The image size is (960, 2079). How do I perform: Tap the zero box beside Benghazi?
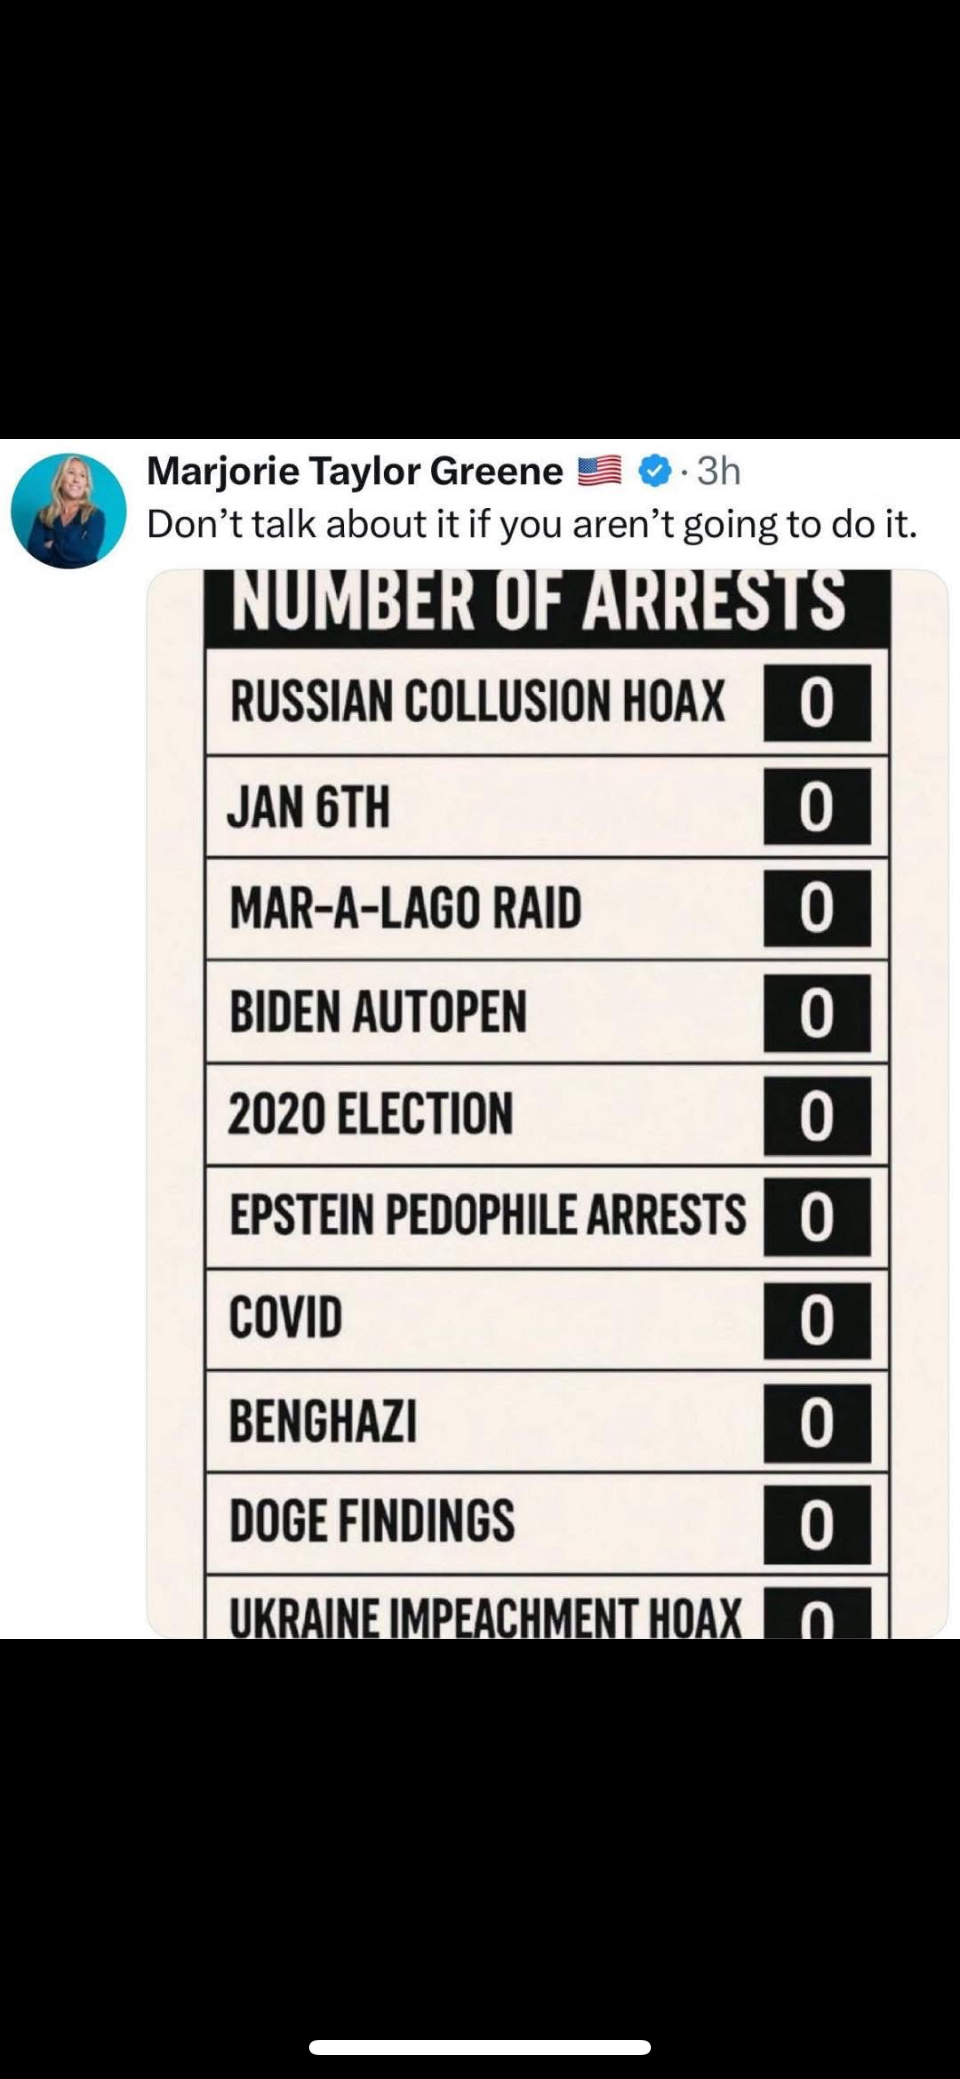[816, 1421]
